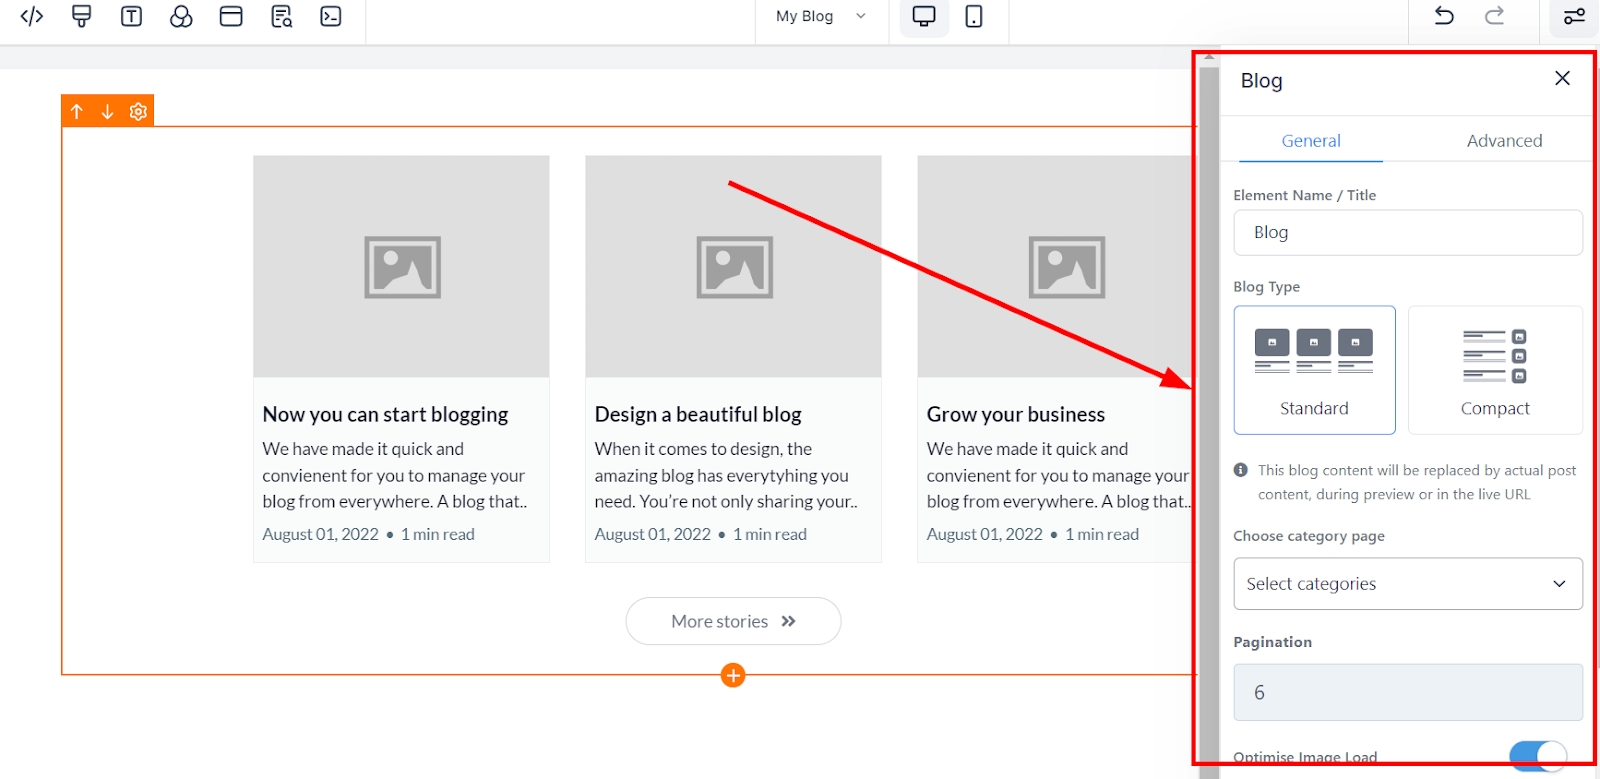
Task: Open the code editor icon in toolbar
Action: pyautogui.click(x=32, y=16)
